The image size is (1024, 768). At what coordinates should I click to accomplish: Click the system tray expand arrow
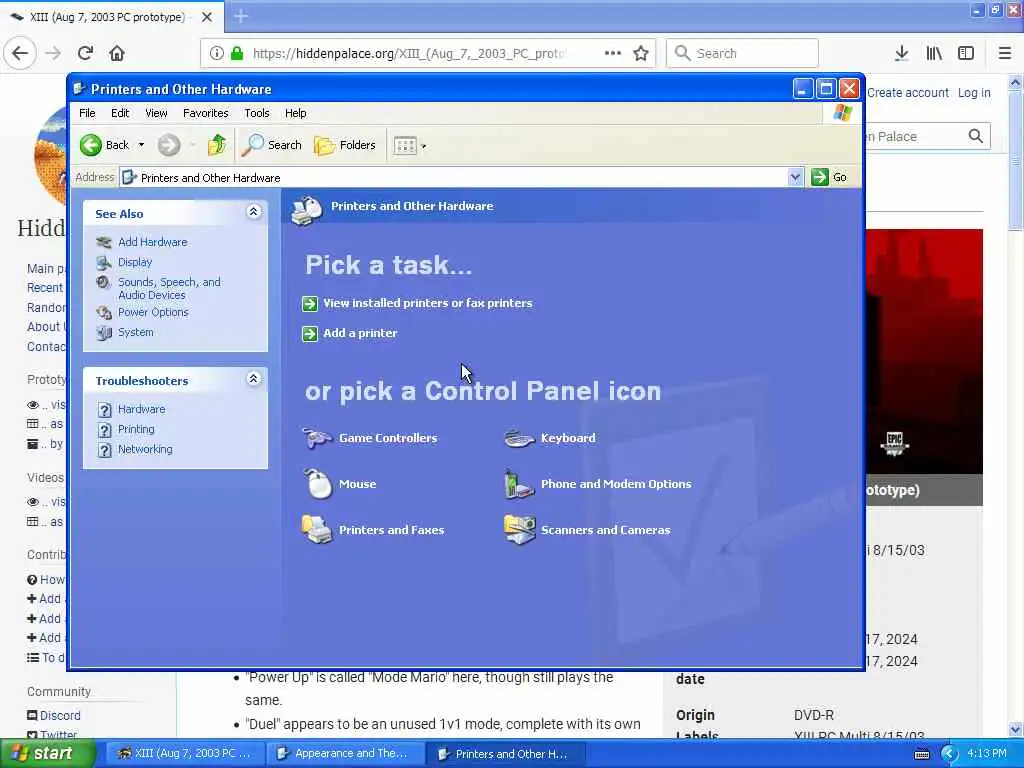pos(949,754)
